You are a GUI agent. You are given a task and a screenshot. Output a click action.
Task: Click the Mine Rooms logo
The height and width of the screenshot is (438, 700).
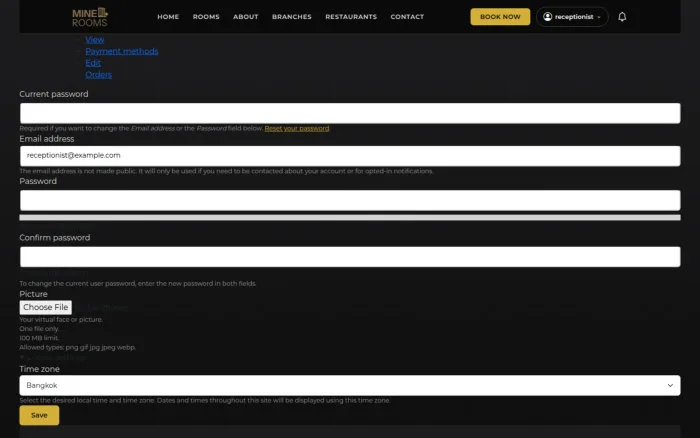pos(90,17)
